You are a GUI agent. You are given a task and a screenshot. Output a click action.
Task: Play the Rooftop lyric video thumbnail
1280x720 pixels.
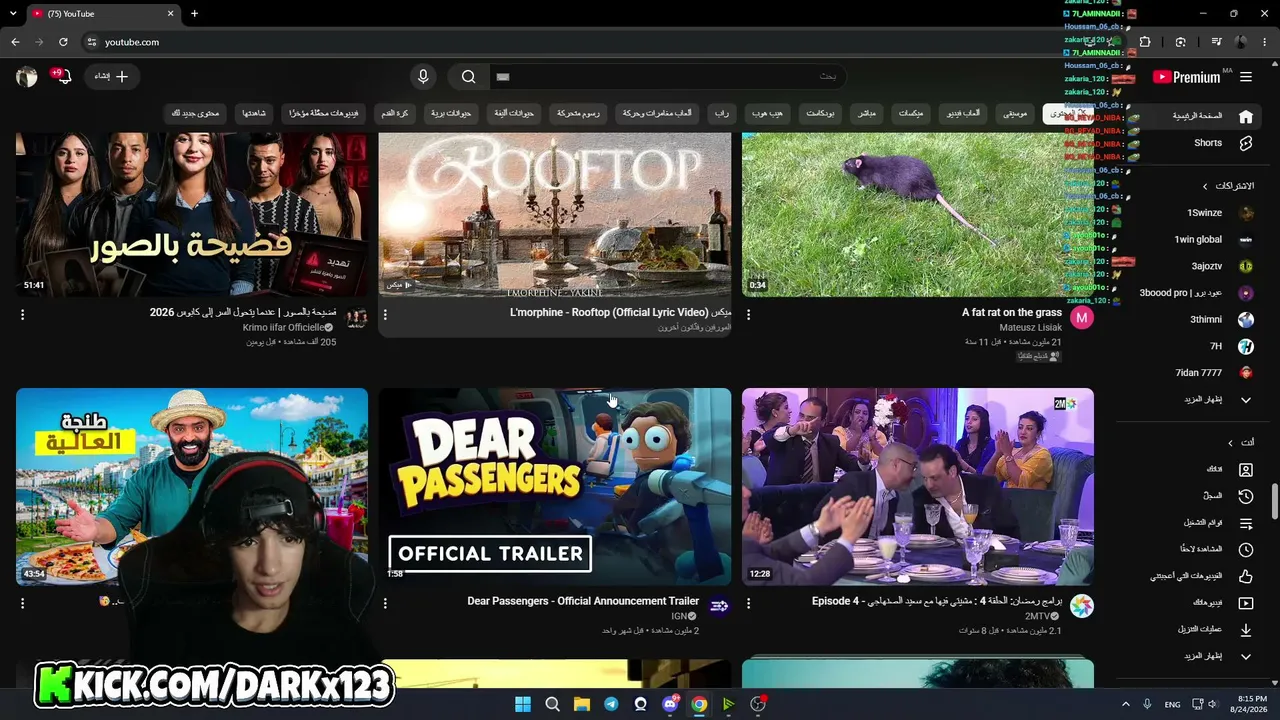point(555,215)
